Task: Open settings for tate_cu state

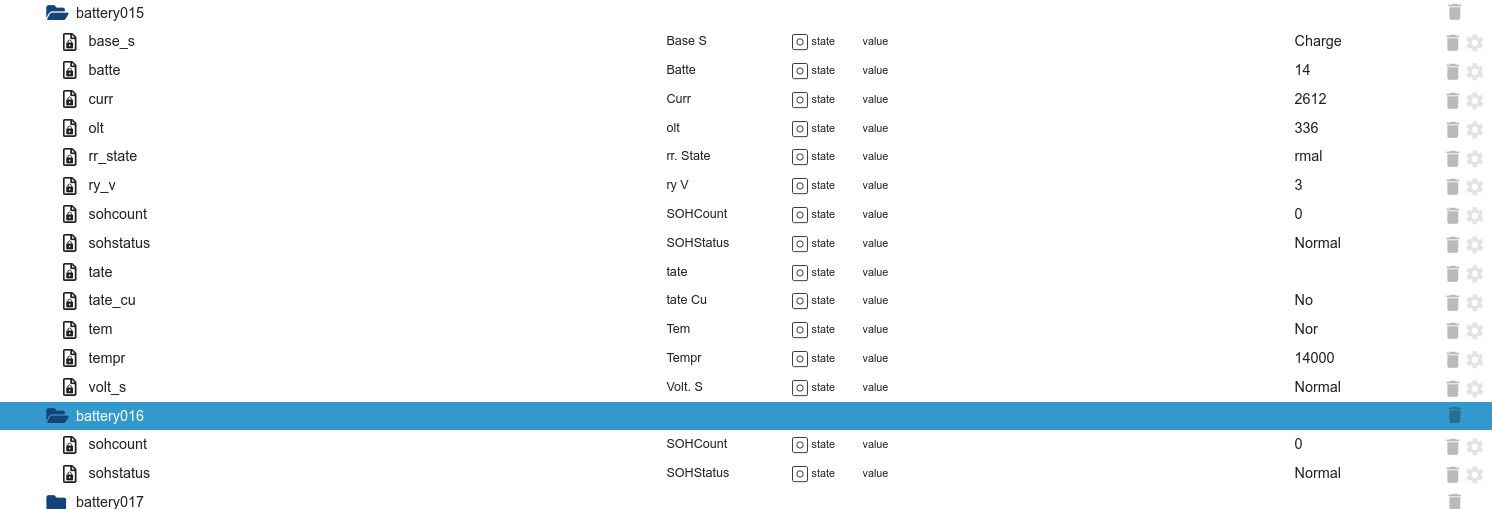Action: pos(1474,301)
